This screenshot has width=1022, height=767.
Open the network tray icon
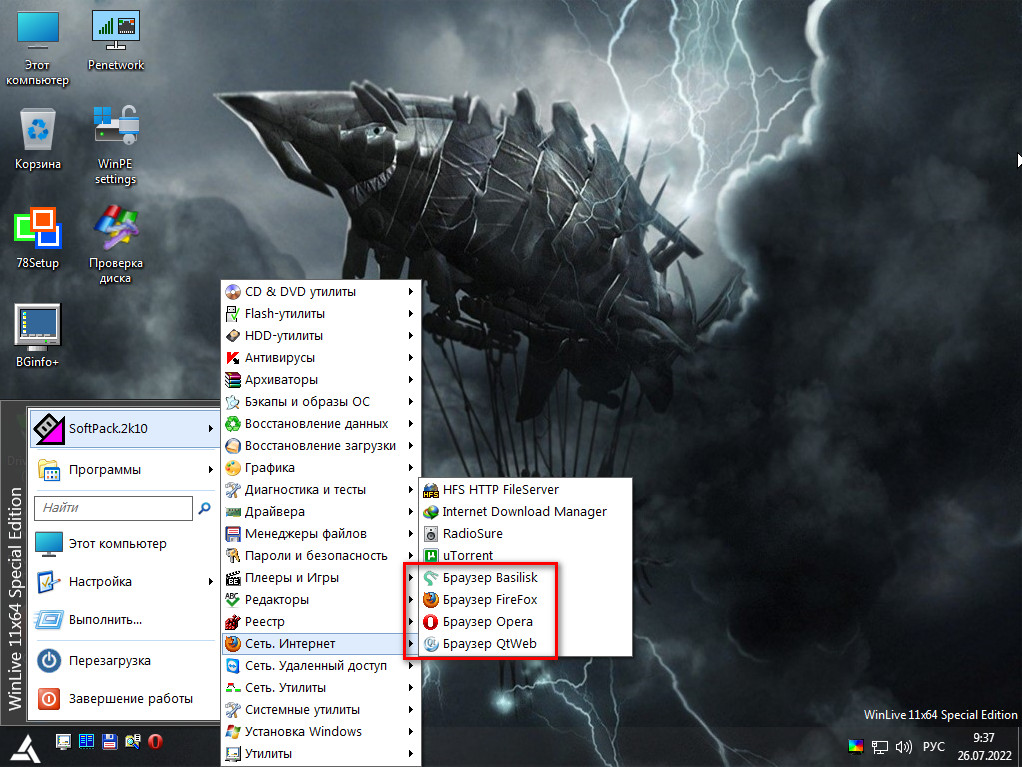click(880, 747)
